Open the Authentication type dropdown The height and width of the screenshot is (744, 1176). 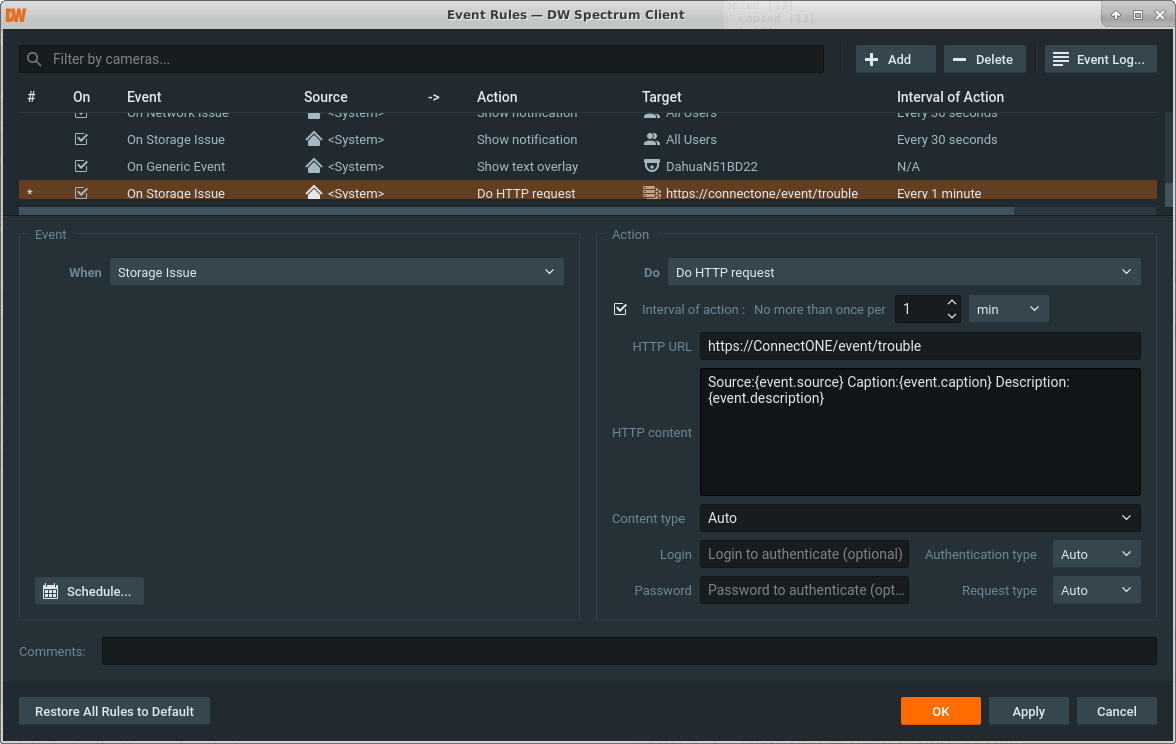pyautogui.click(x=1096, y=554)
